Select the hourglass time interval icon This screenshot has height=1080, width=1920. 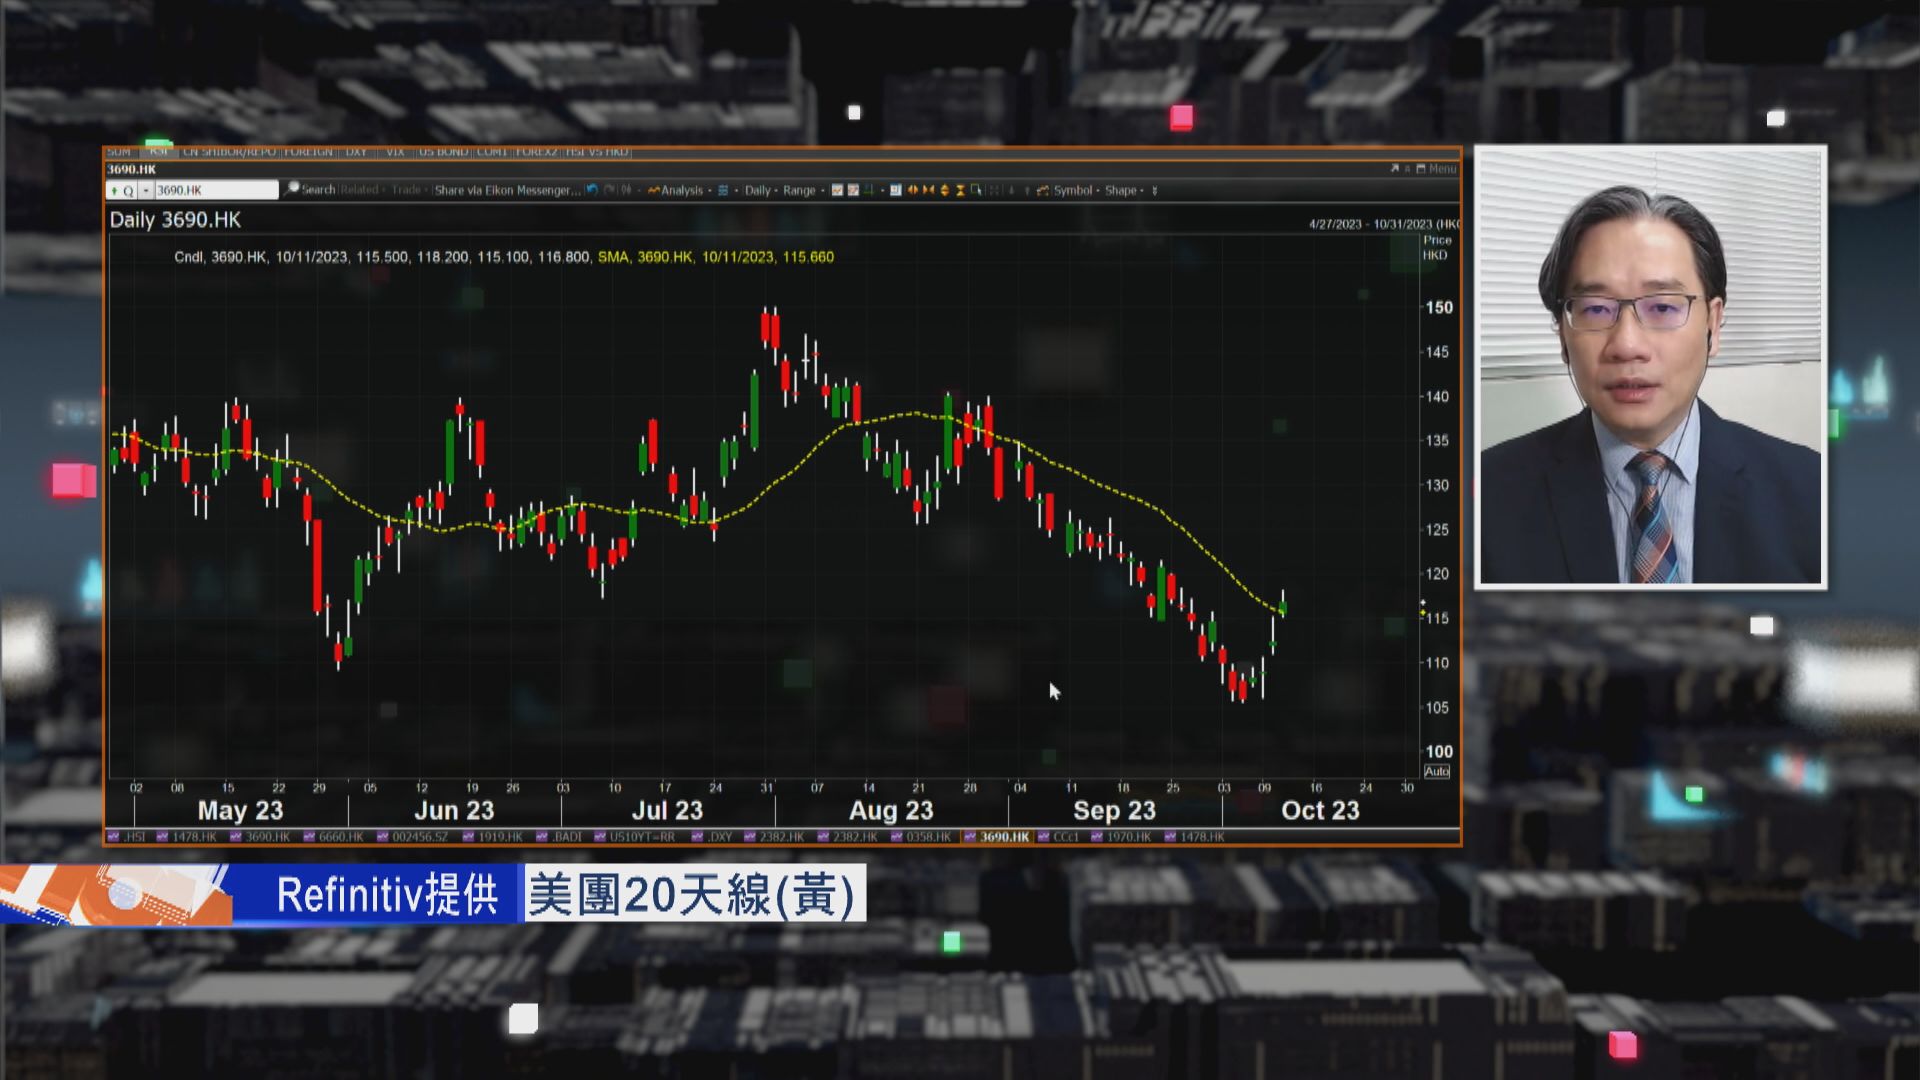[959, 190]
